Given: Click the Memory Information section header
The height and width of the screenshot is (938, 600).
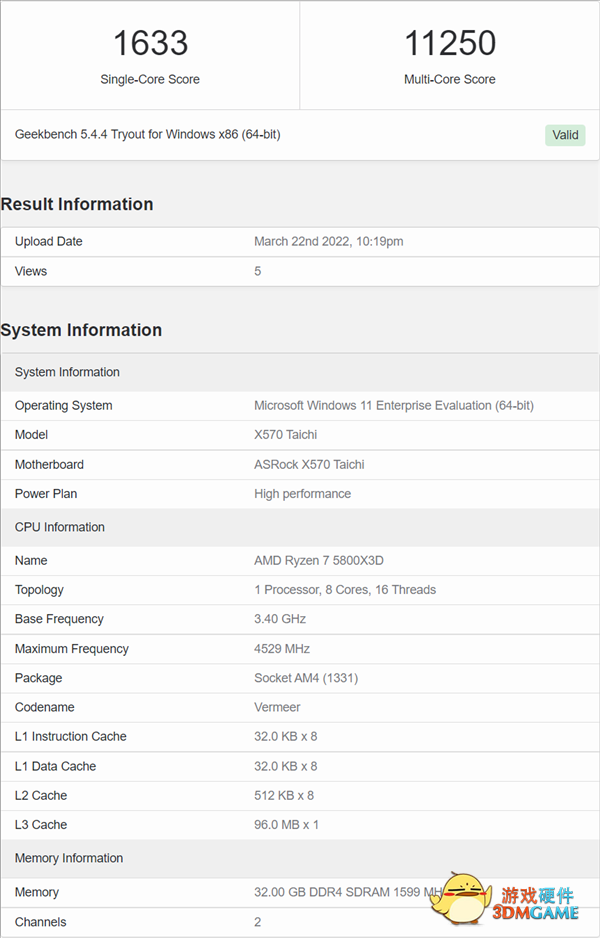Looking at the screenshot, I should coord(300,858).
